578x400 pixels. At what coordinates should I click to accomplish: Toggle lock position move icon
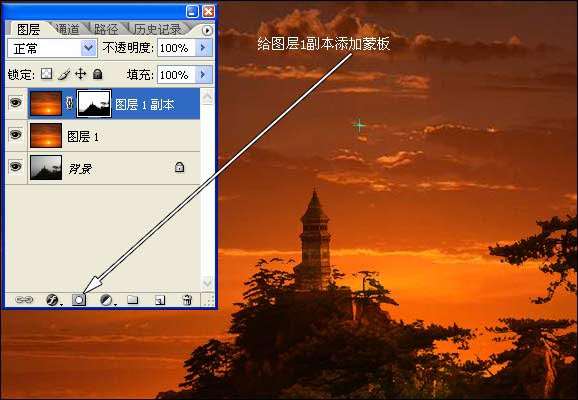80,74
